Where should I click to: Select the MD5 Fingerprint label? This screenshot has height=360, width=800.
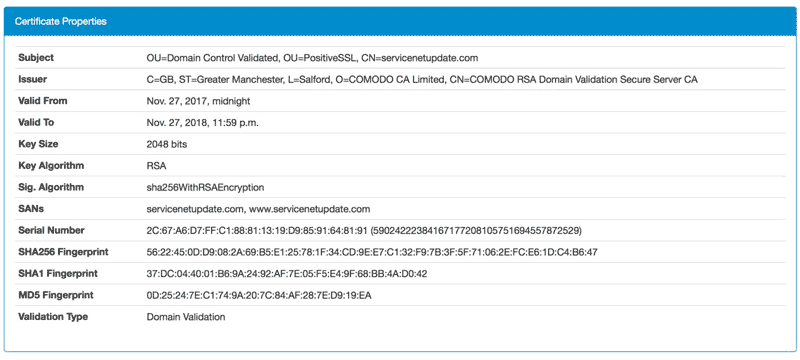pos(56,295)
